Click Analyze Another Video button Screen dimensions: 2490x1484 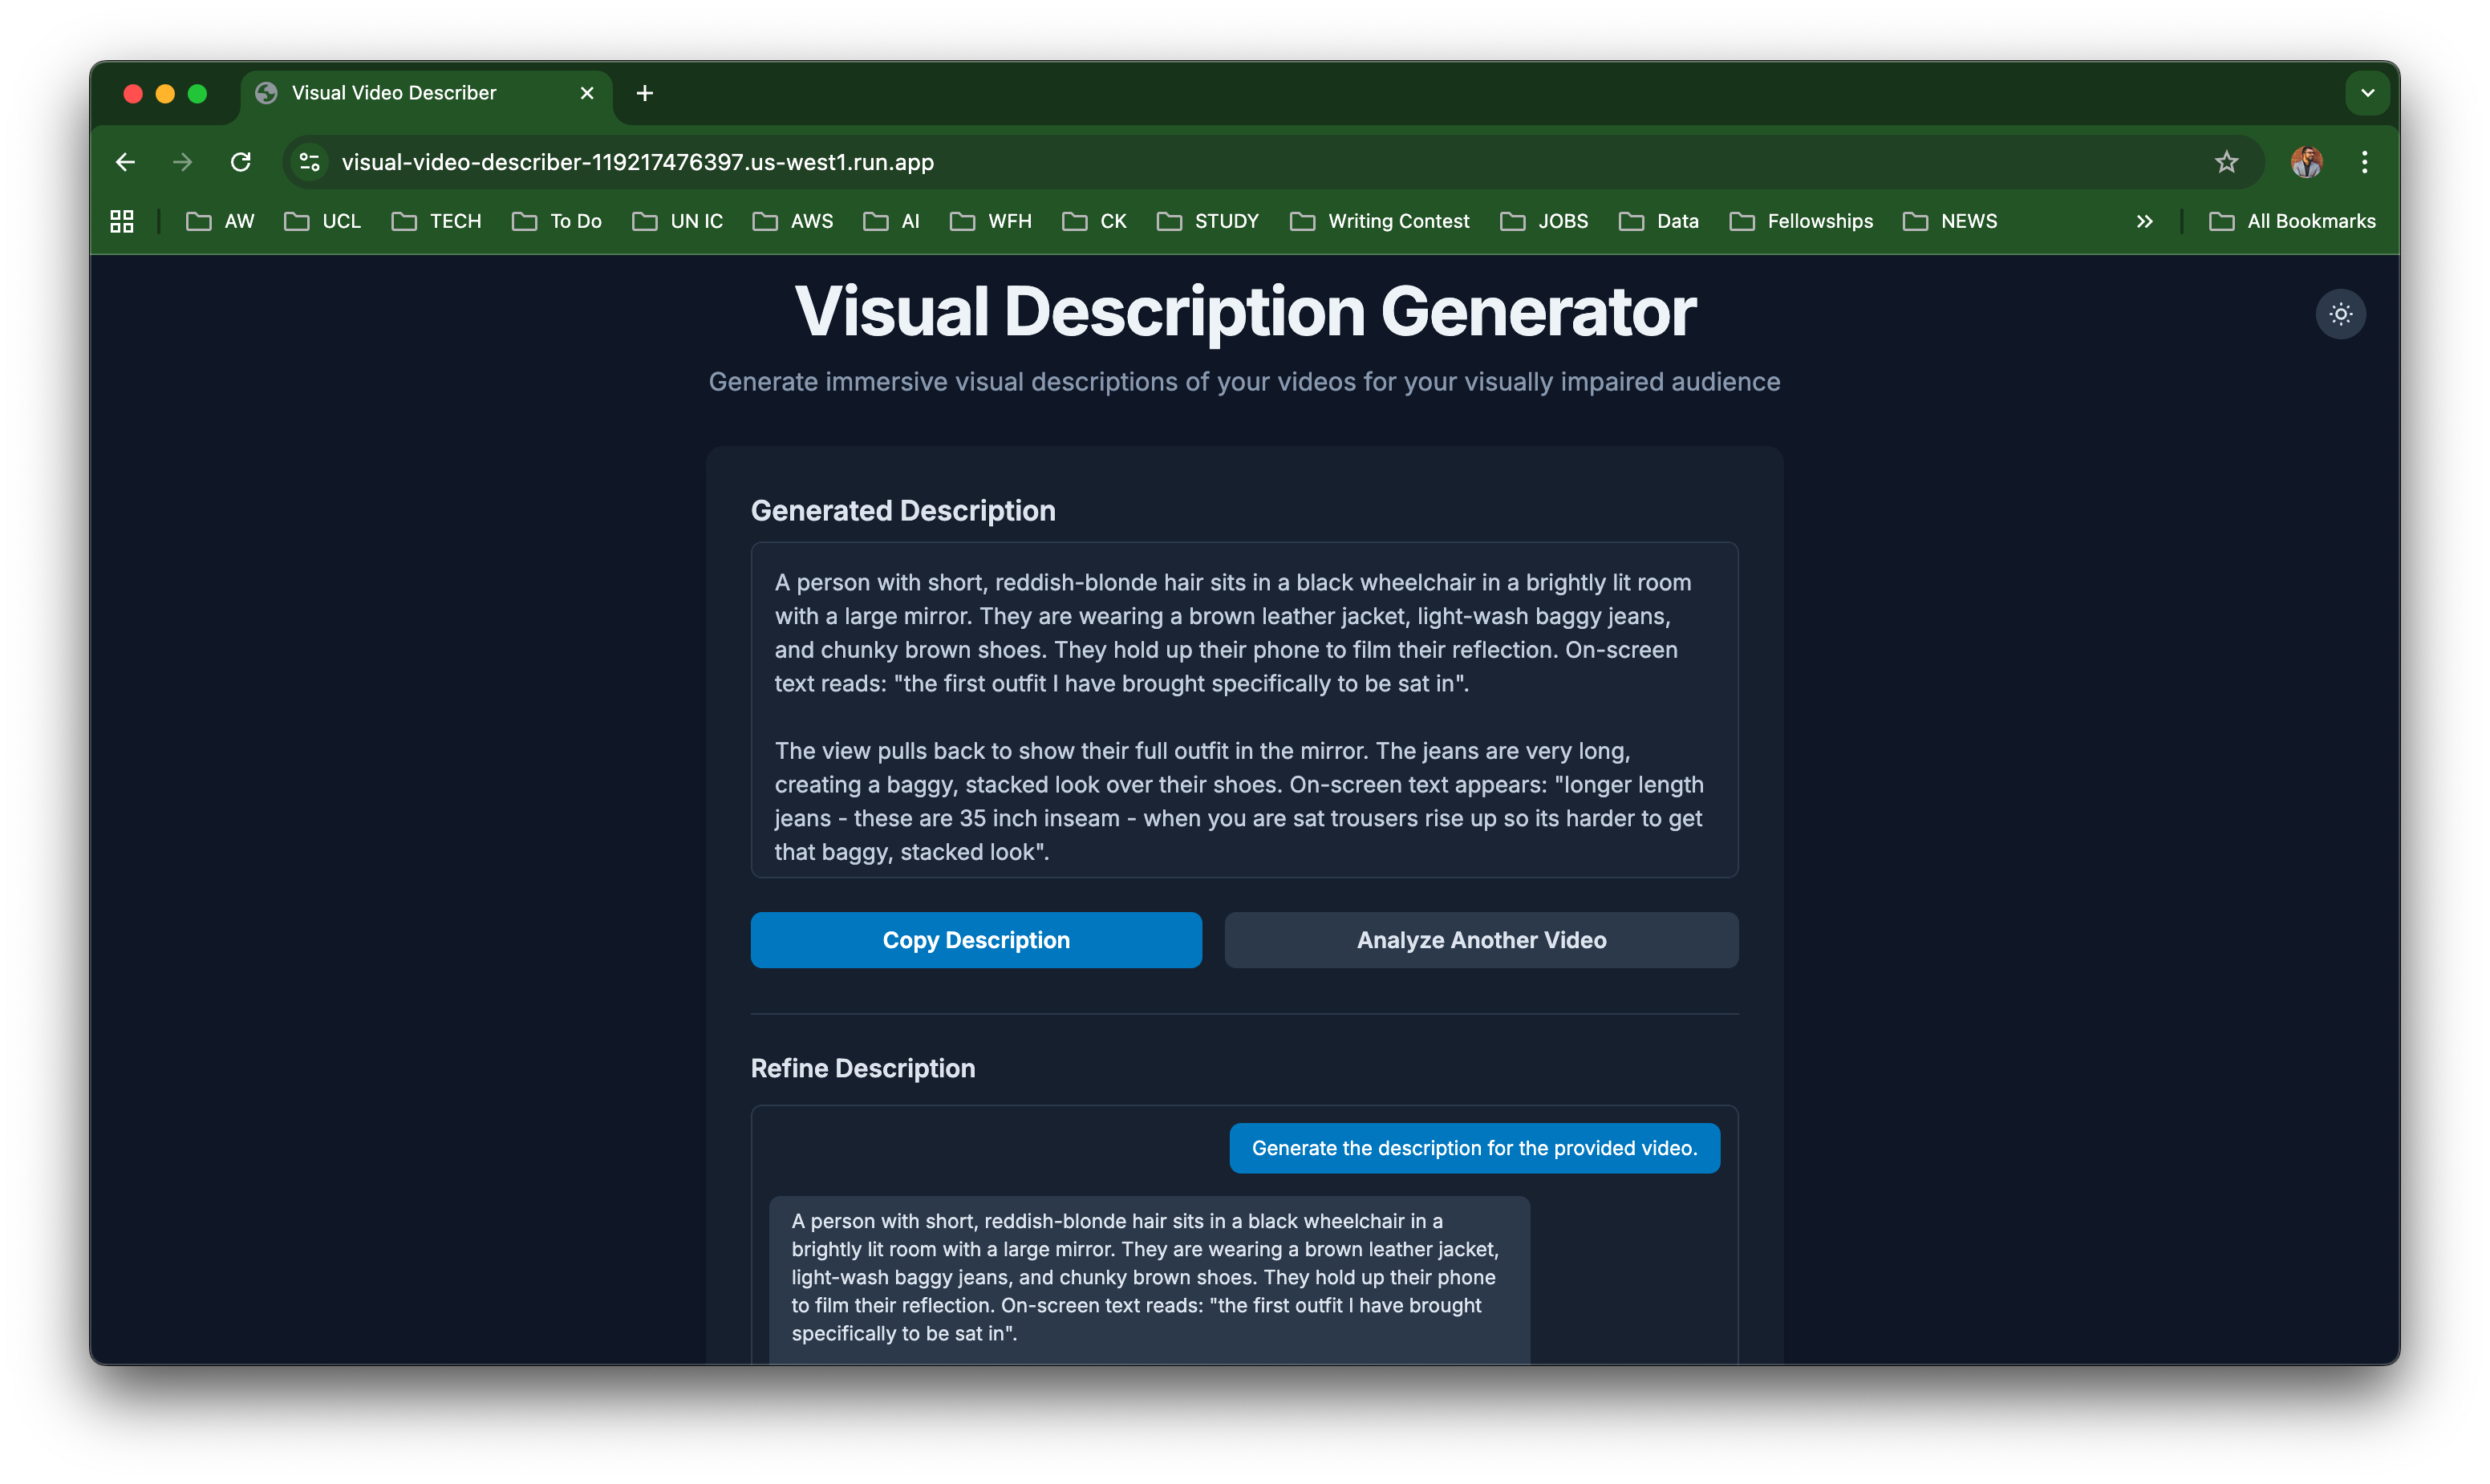pos(1481,940)
